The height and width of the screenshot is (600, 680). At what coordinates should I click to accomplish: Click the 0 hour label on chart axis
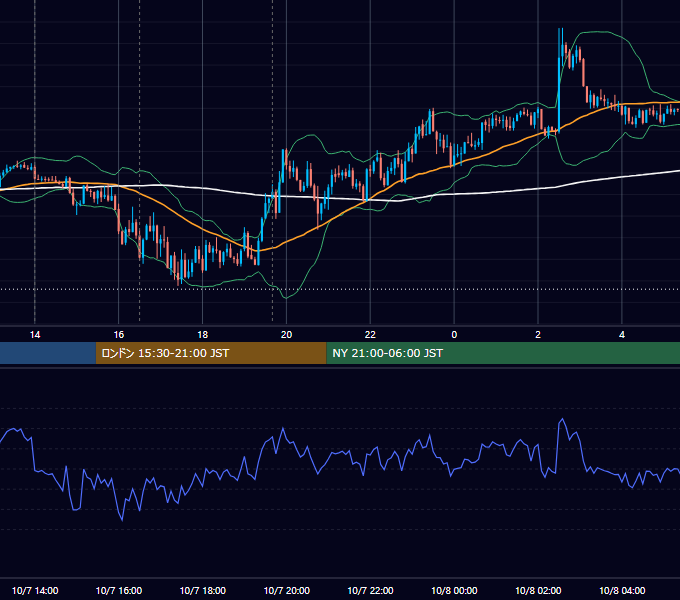(x=454, y=335)
